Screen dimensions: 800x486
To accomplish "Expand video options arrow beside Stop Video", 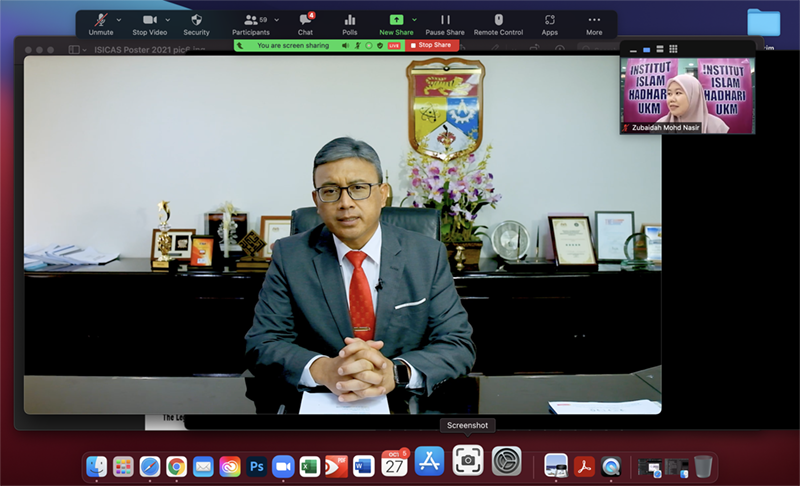I will pyautogui.click(x=168, y=20).
